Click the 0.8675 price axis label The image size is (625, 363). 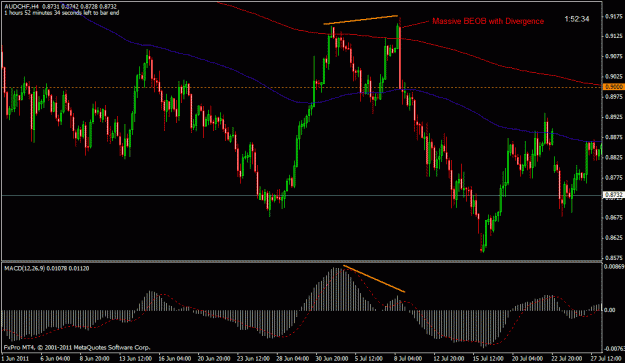(614, 218)
